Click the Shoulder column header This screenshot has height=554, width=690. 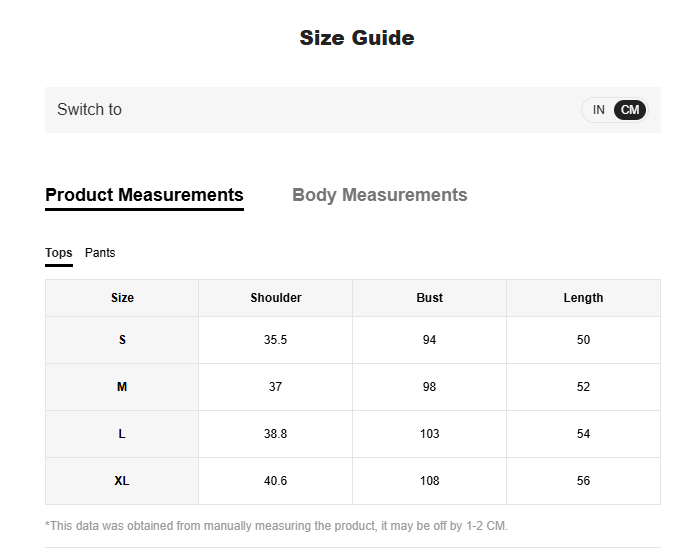click(275, 298)
